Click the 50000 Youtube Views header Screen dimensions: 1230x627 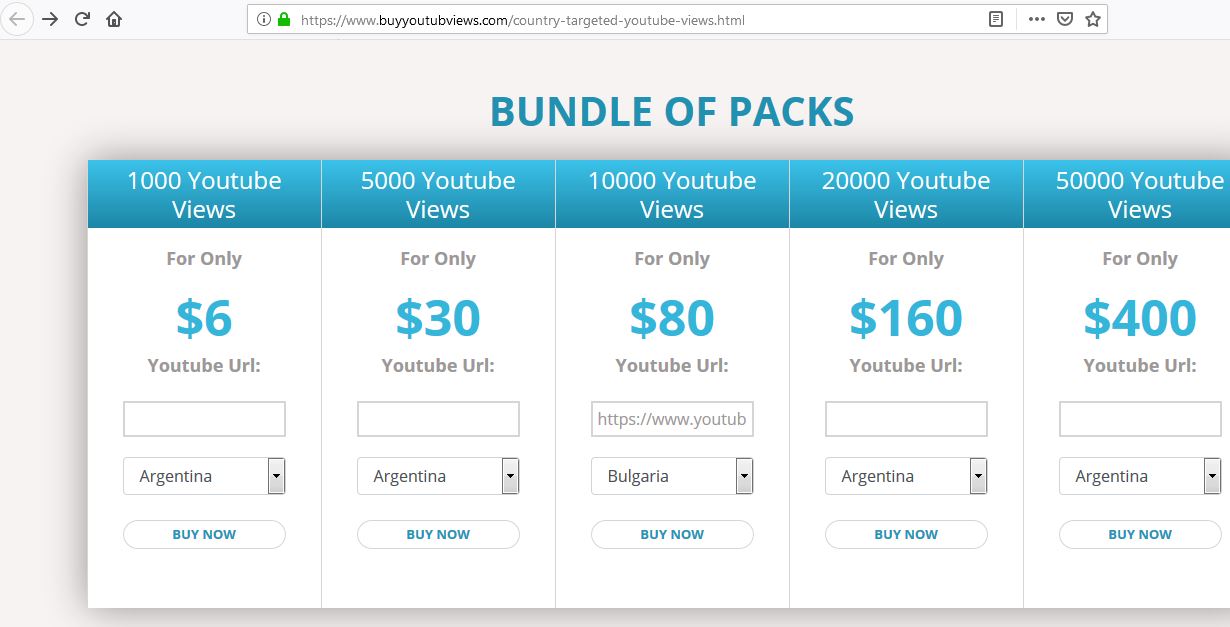1127,195
